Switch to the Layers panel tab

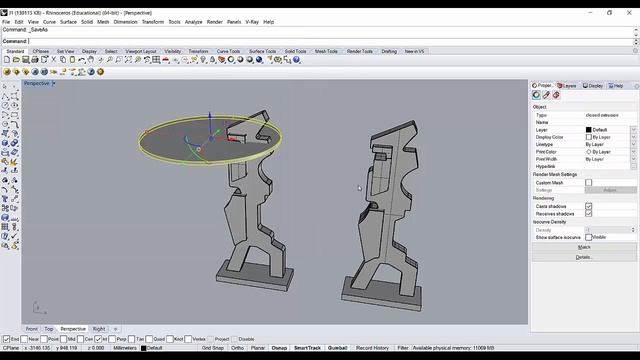[567, 86]
